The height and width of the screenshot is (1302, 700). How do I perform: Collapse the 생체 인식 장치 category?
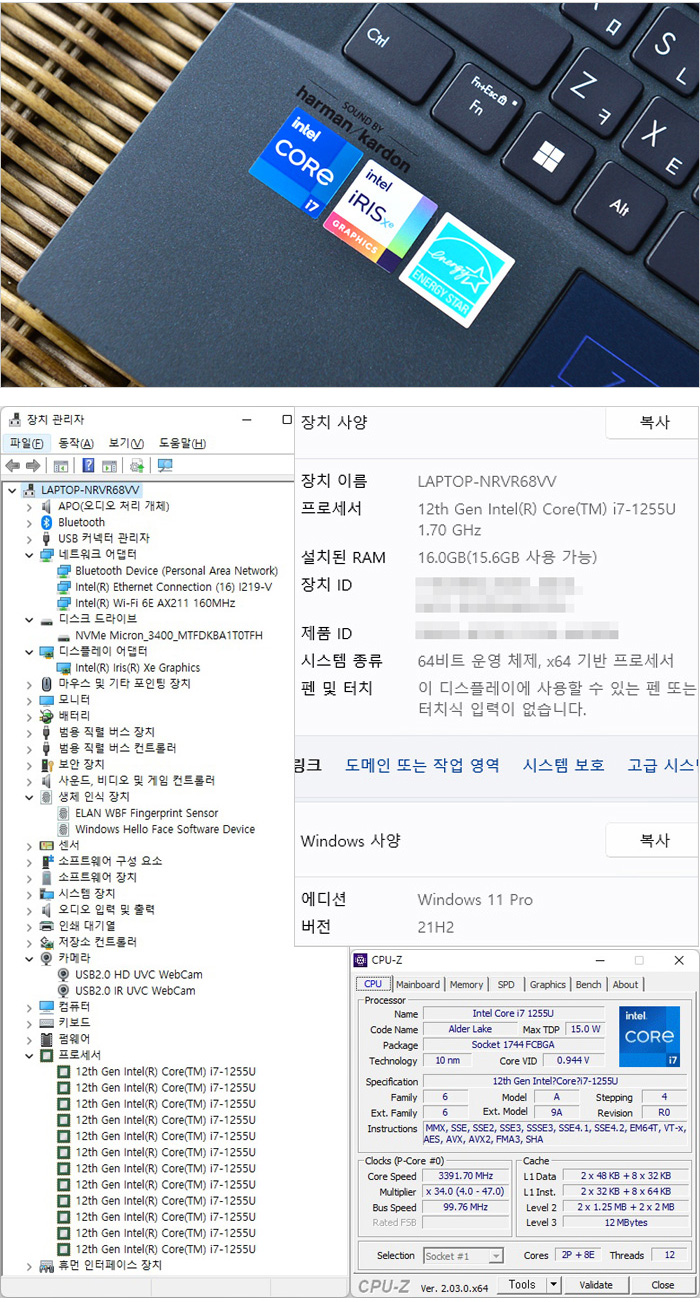point(30,797)
